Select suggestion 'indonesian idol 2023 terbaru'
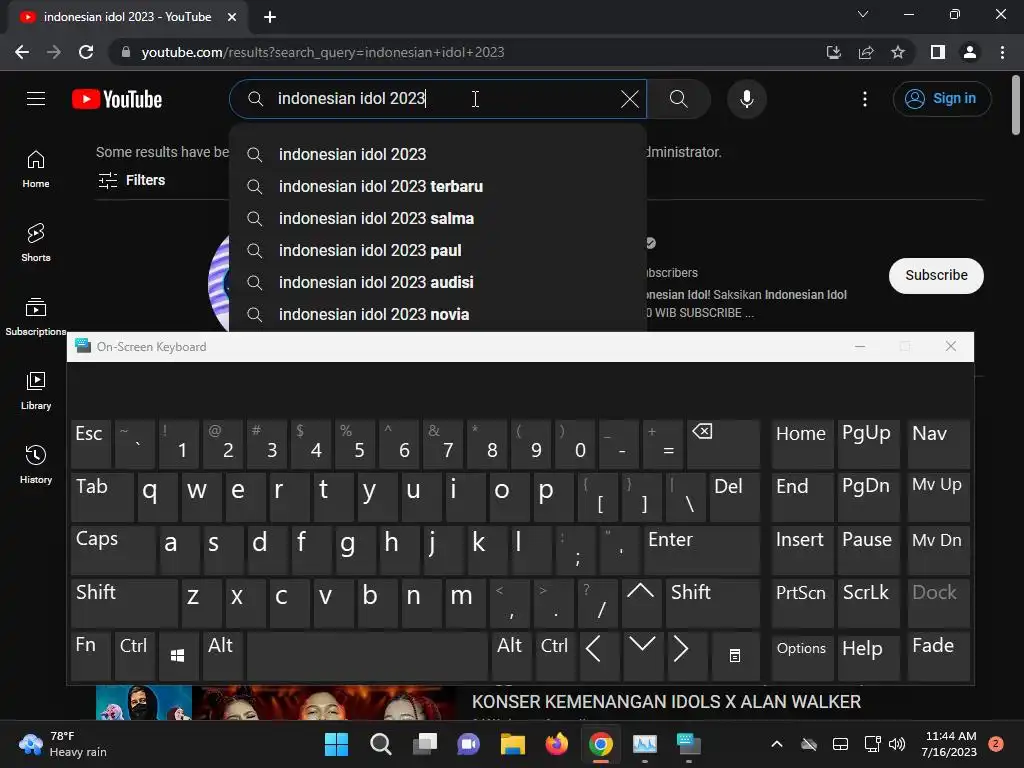The width and height of the screenshot is (1024, 768). [x=438, y=187]
